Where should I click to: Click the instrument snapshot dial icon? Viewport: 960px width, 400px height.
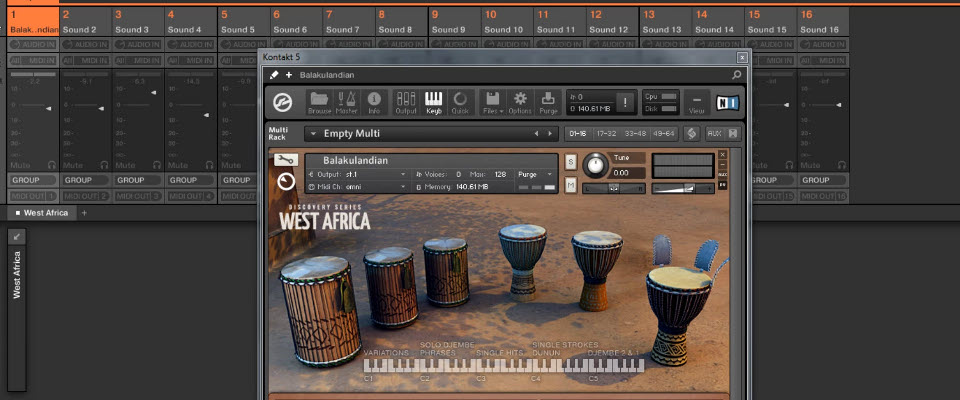pyautogui.click(x=285, y=181)
